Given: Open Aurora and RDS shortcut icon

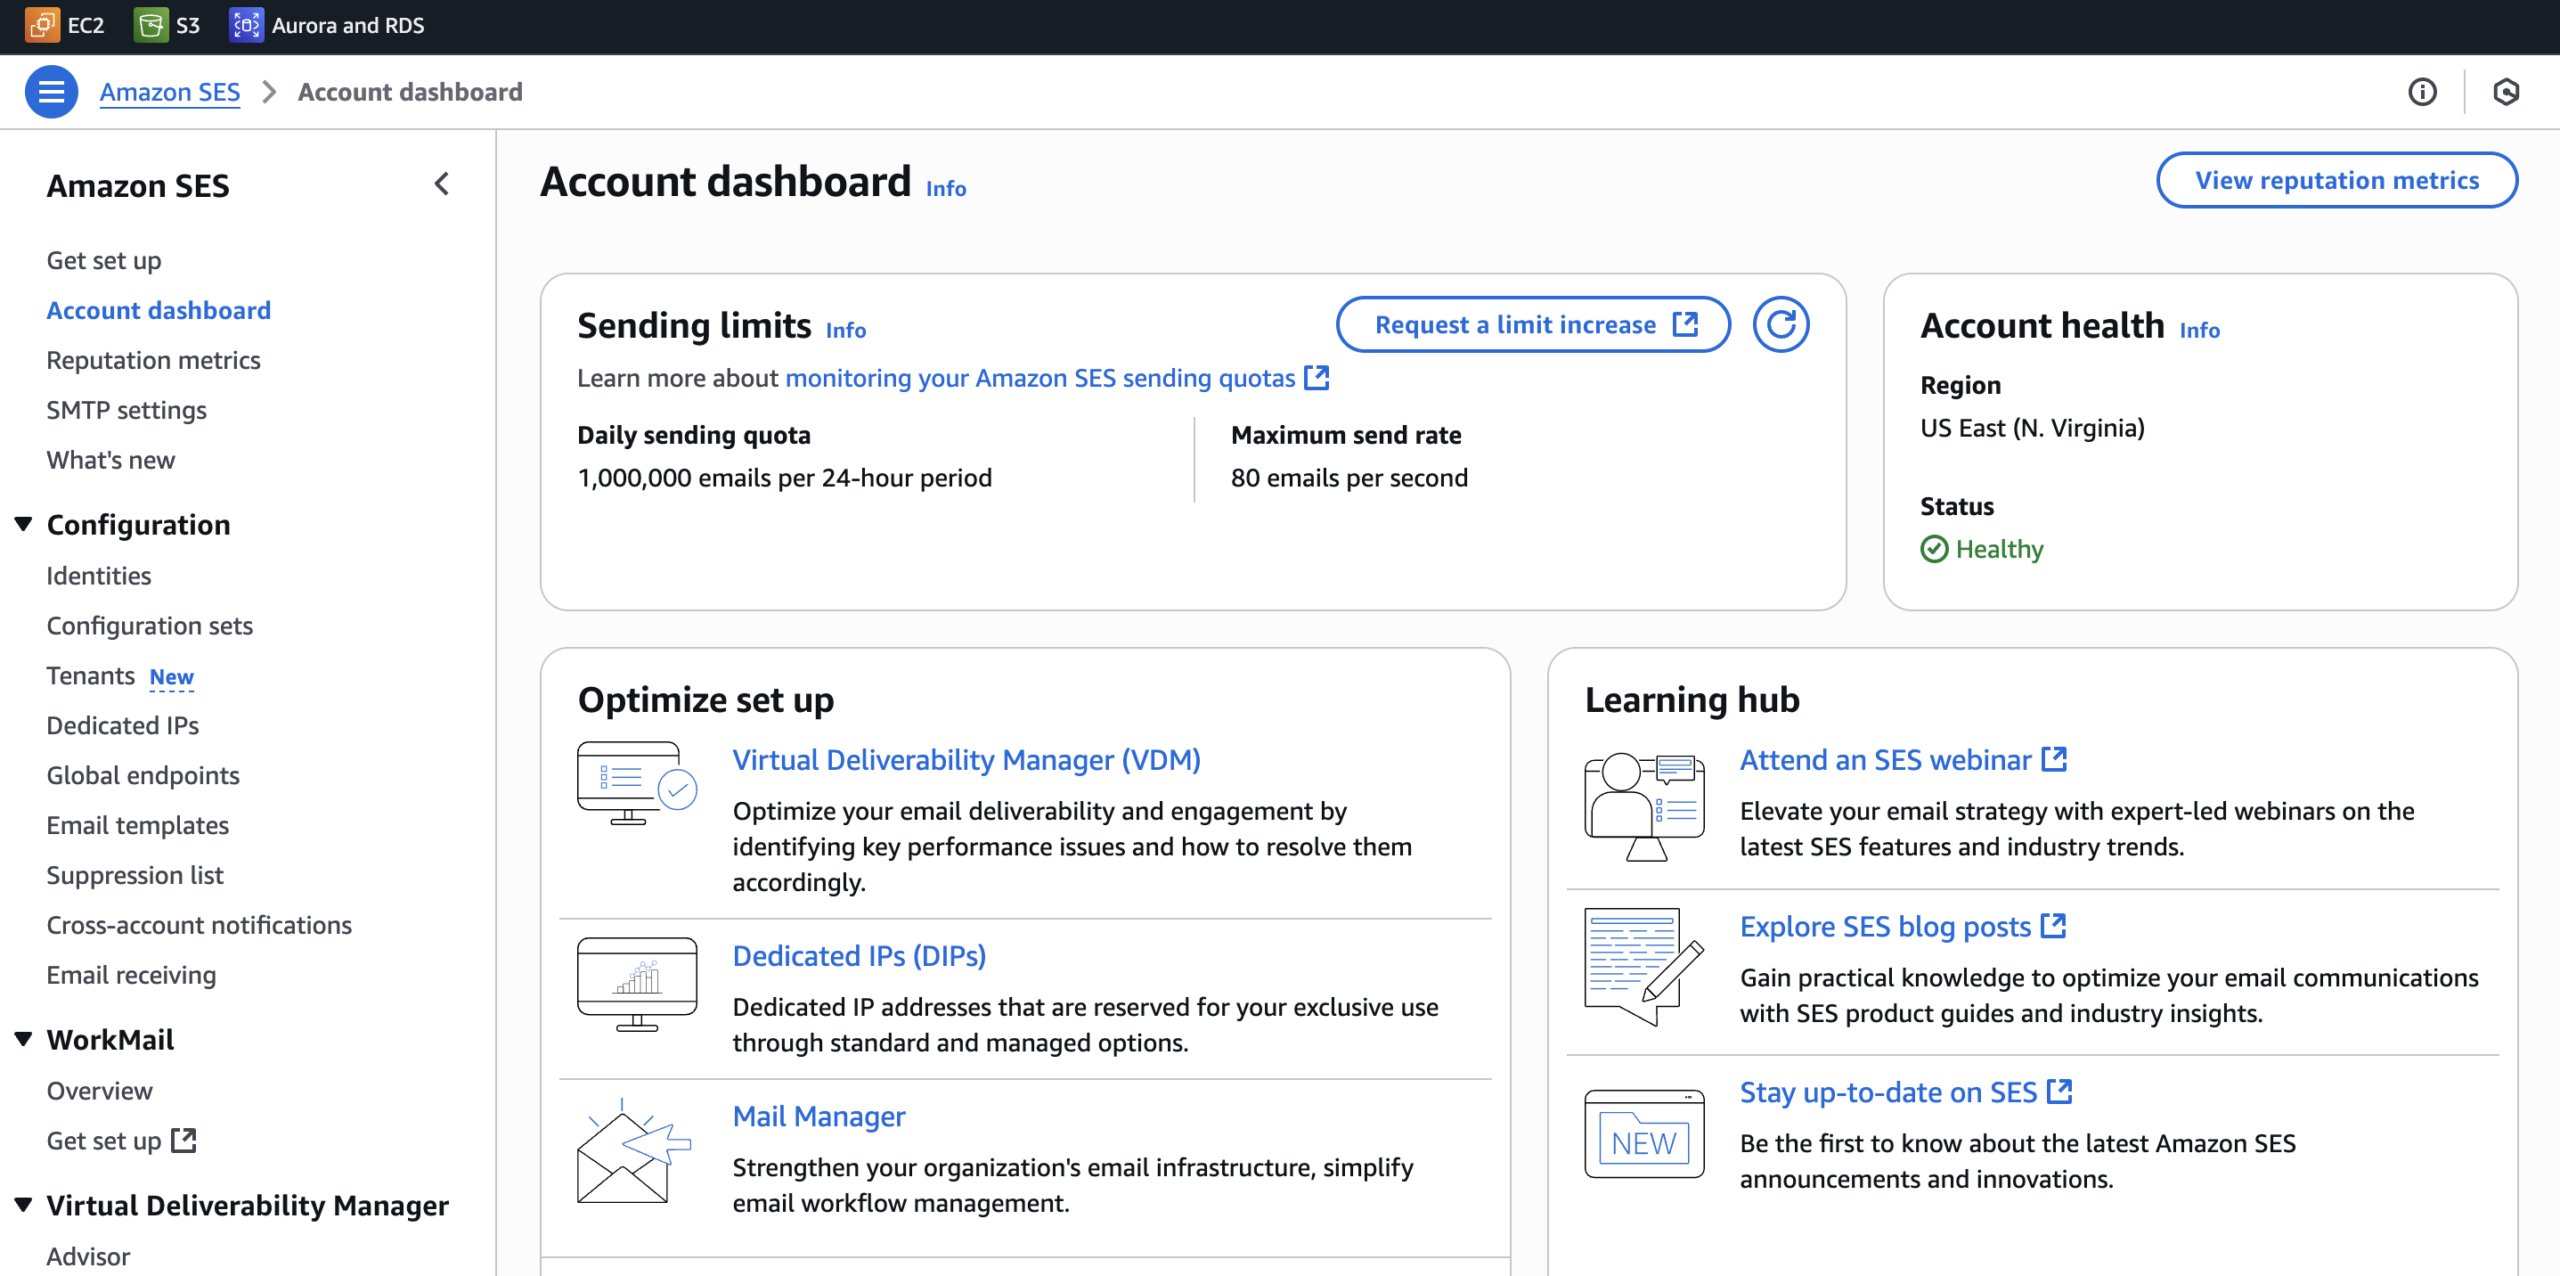Looking at the screenshot, I should [246, 25].
